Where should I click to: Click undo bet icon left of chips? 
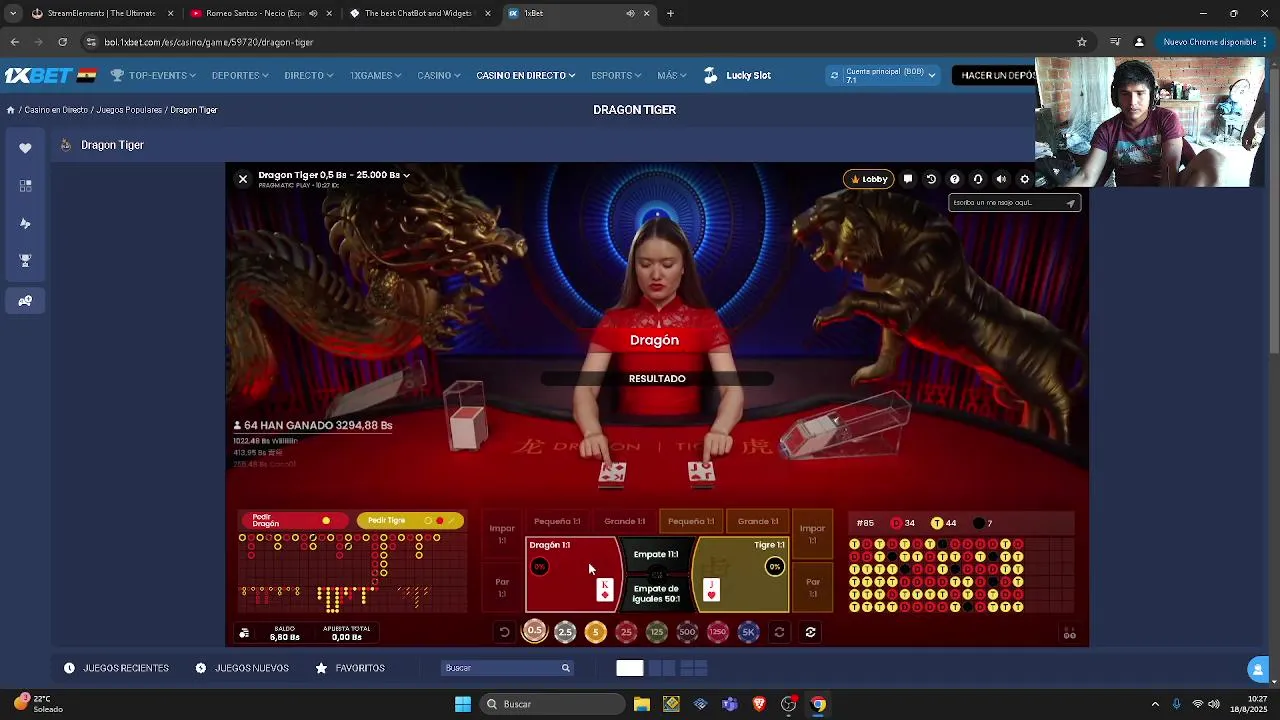504,632
